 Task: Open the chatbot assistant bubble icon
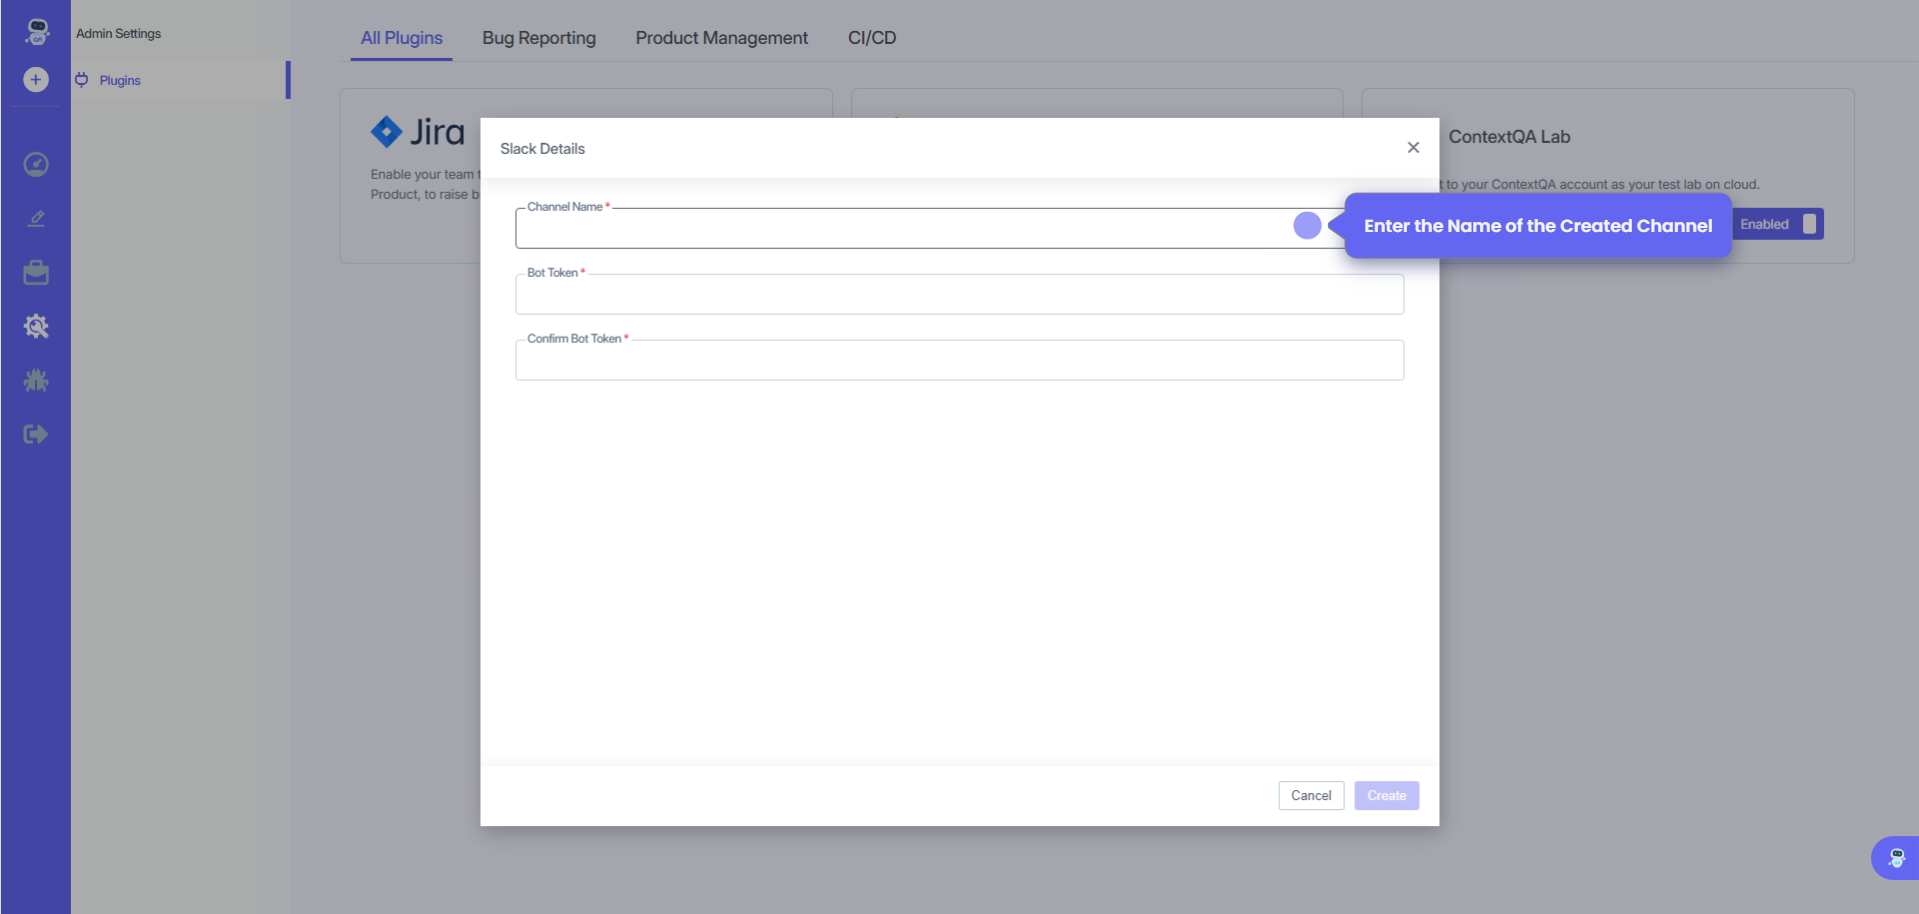click(1895, 858)
